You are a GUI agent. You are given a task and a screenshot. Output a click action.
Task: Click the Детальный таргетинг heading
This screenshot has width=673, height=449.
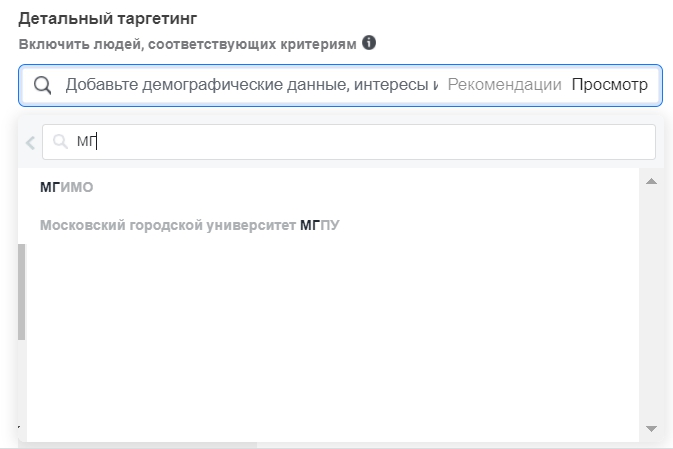click(x=108, y=18)
